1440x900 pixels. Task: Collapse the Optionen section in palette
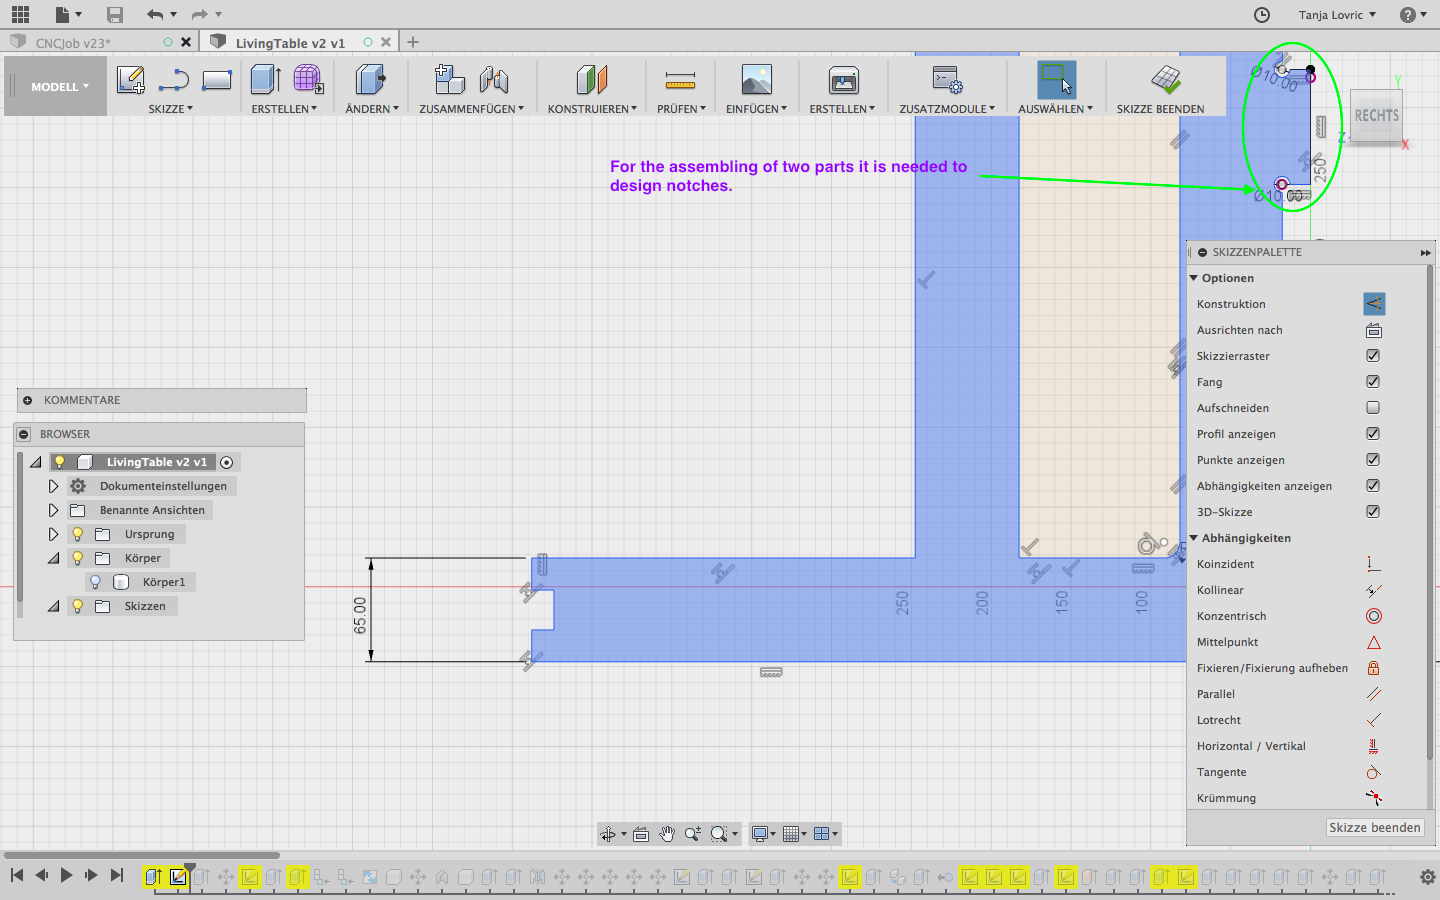coord(1194,278)
